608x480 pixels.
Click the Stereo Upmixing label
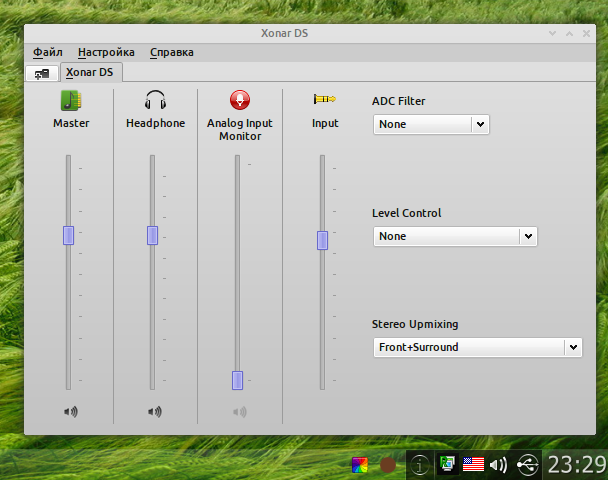click(415, 324)
